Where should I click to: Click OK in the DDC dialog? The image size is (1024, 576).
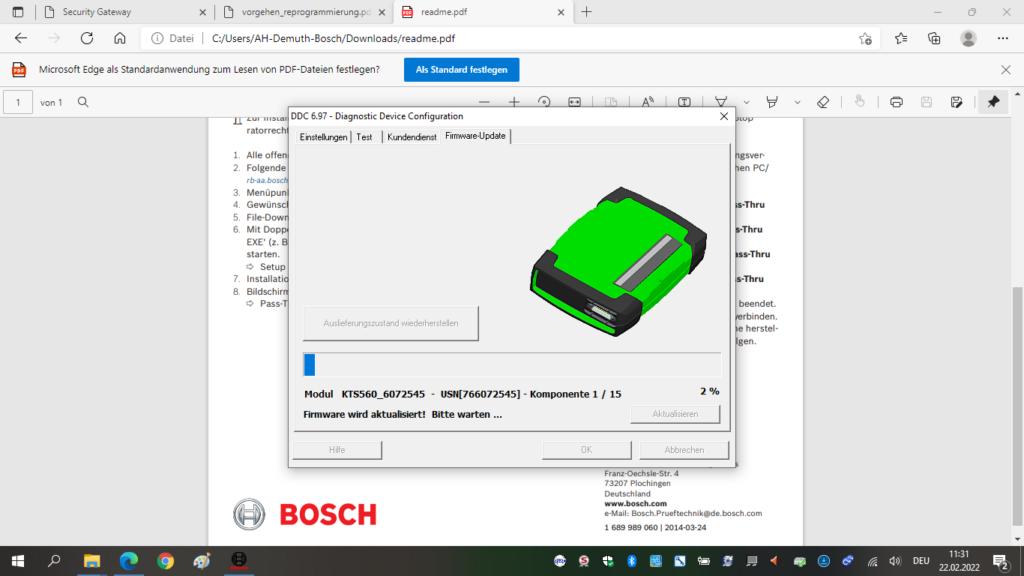click(586, 450)
